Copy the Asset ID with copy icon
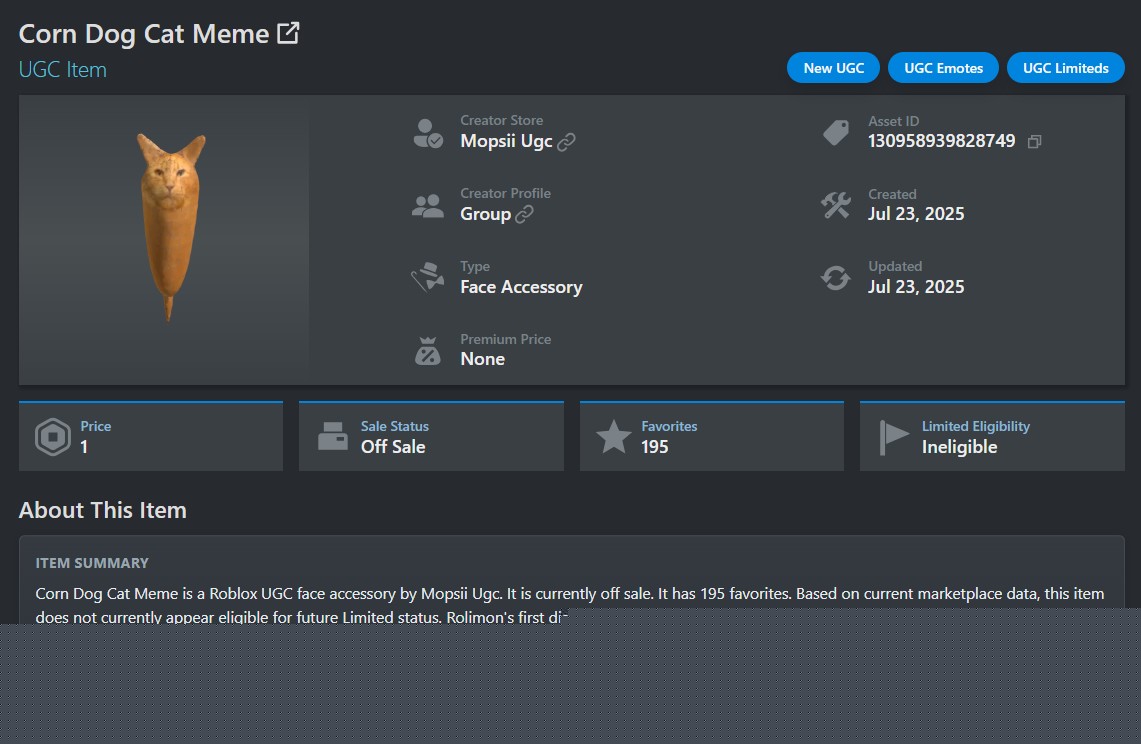 point(1034,142)
